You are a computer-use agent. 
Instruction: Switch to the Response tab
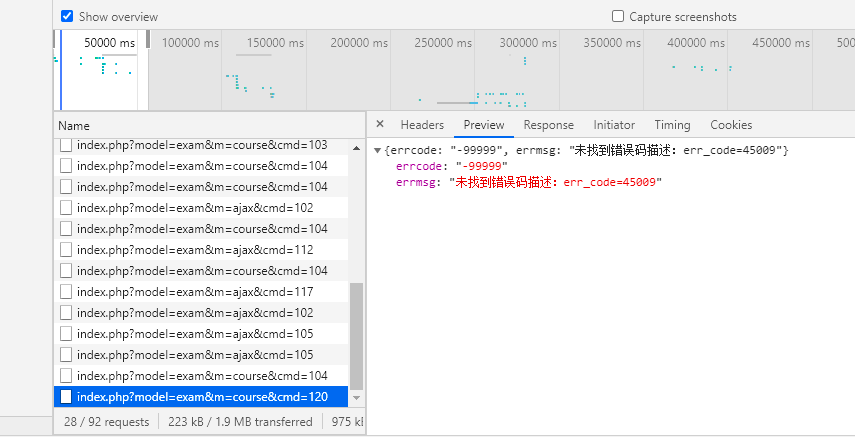(549, 125)
